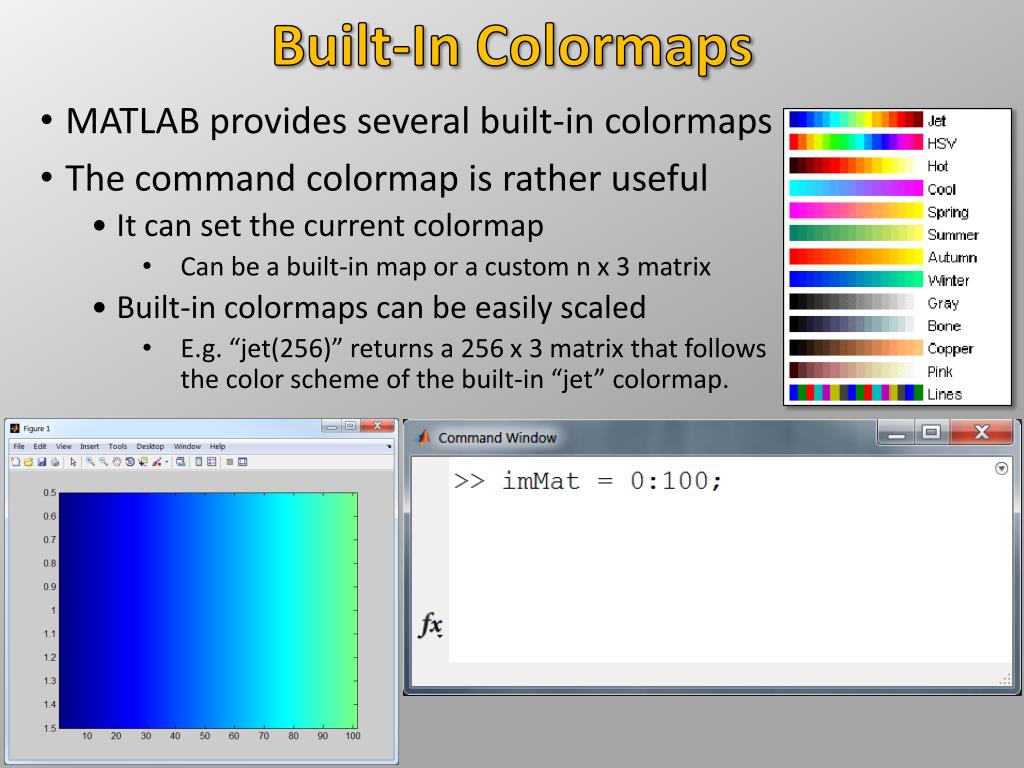Print the figure with printer icon
Image resolution: width=1024 pixels, height=768 pixels.
(x=55, y=462)
